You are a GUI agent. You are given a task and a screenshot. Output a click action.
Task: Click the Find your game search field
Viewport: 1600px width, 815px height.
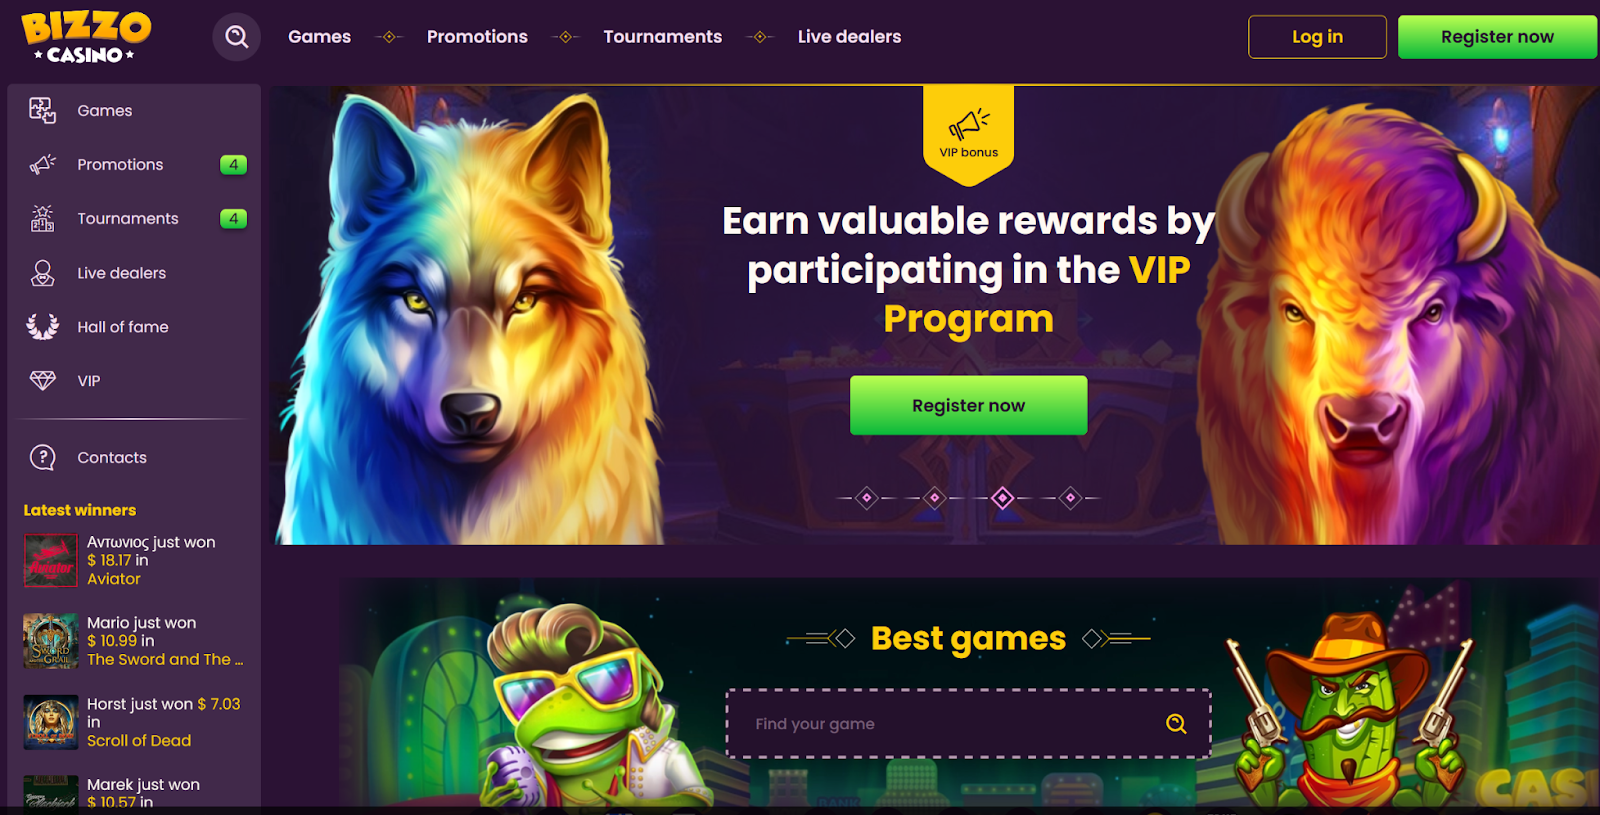coord(968,724)
